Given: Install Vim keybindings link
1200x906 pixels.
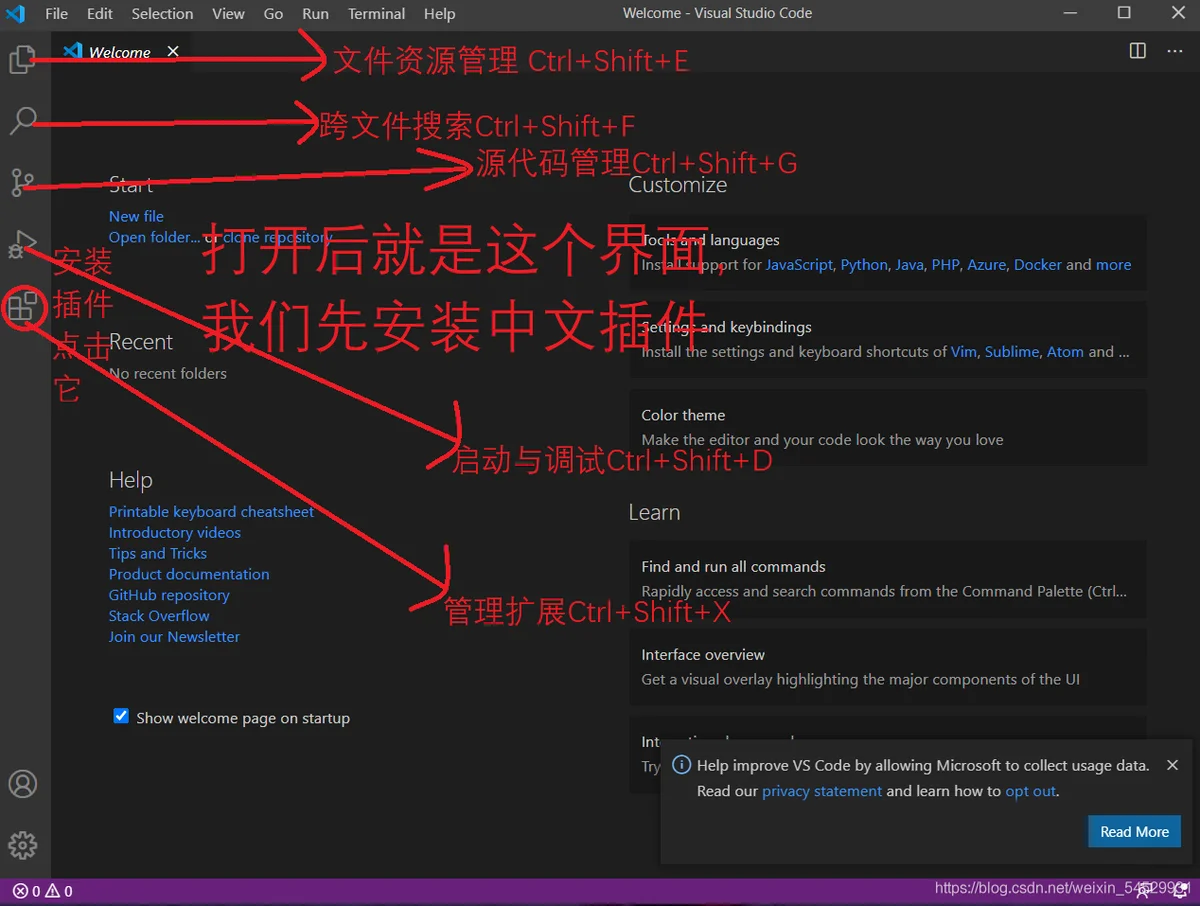Looking at the screenshot, I should tap(964, 352).
